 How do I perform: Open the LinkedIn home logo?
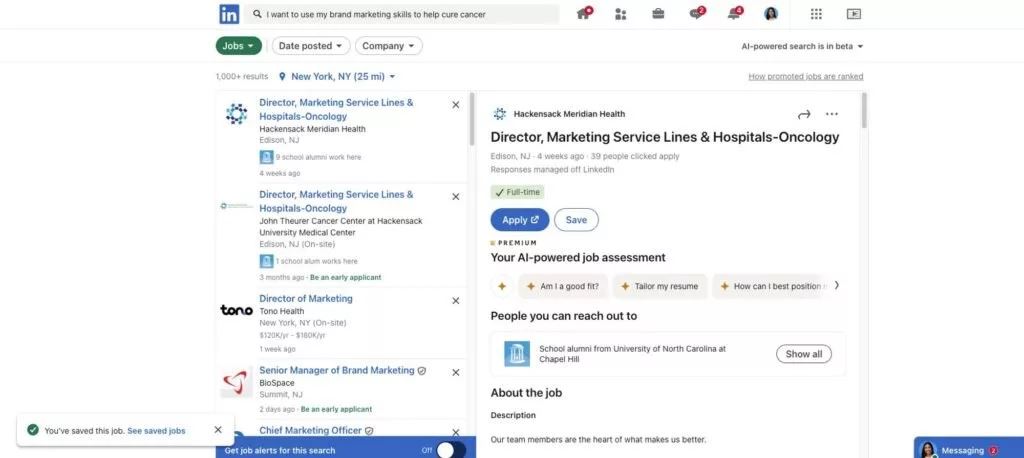[x=229, y=14]
